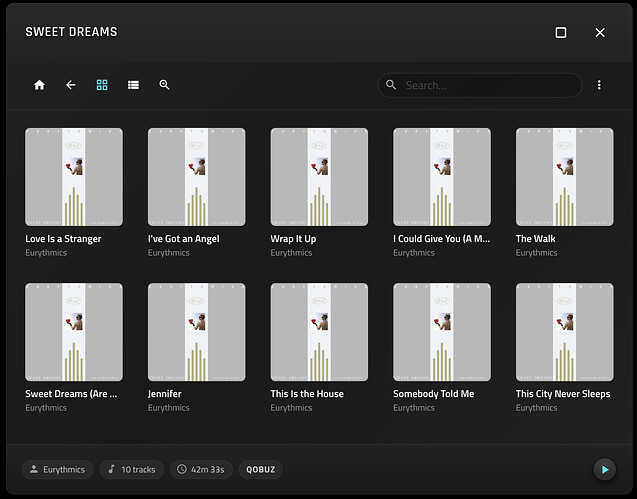Click the SWEET DREAMS window title
This screenshot has height=499, width=637.
pyautogui.click(x=71, y=32)
